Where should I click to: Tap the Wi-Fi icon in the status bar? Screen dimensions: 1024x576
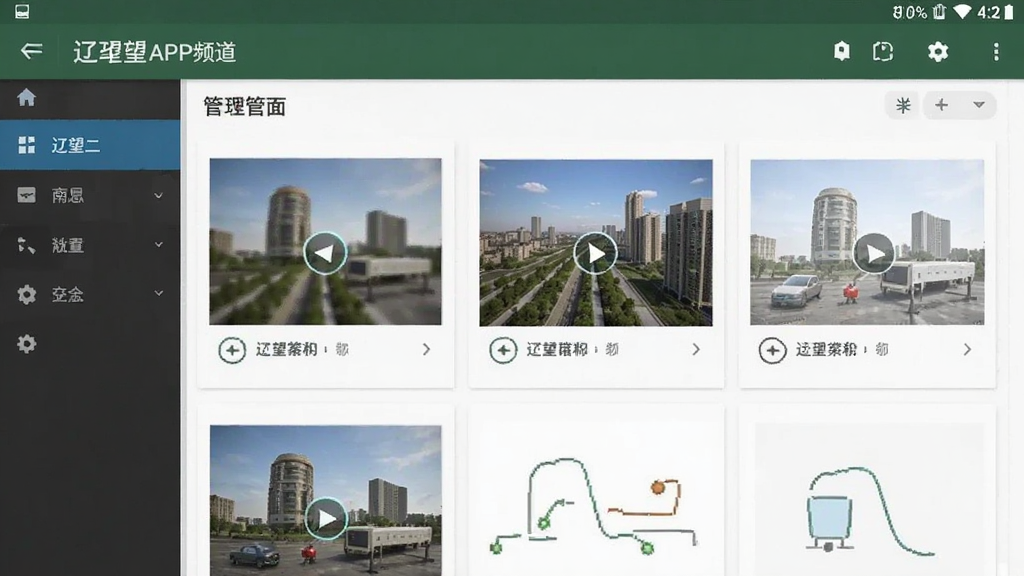click(961, 12)
